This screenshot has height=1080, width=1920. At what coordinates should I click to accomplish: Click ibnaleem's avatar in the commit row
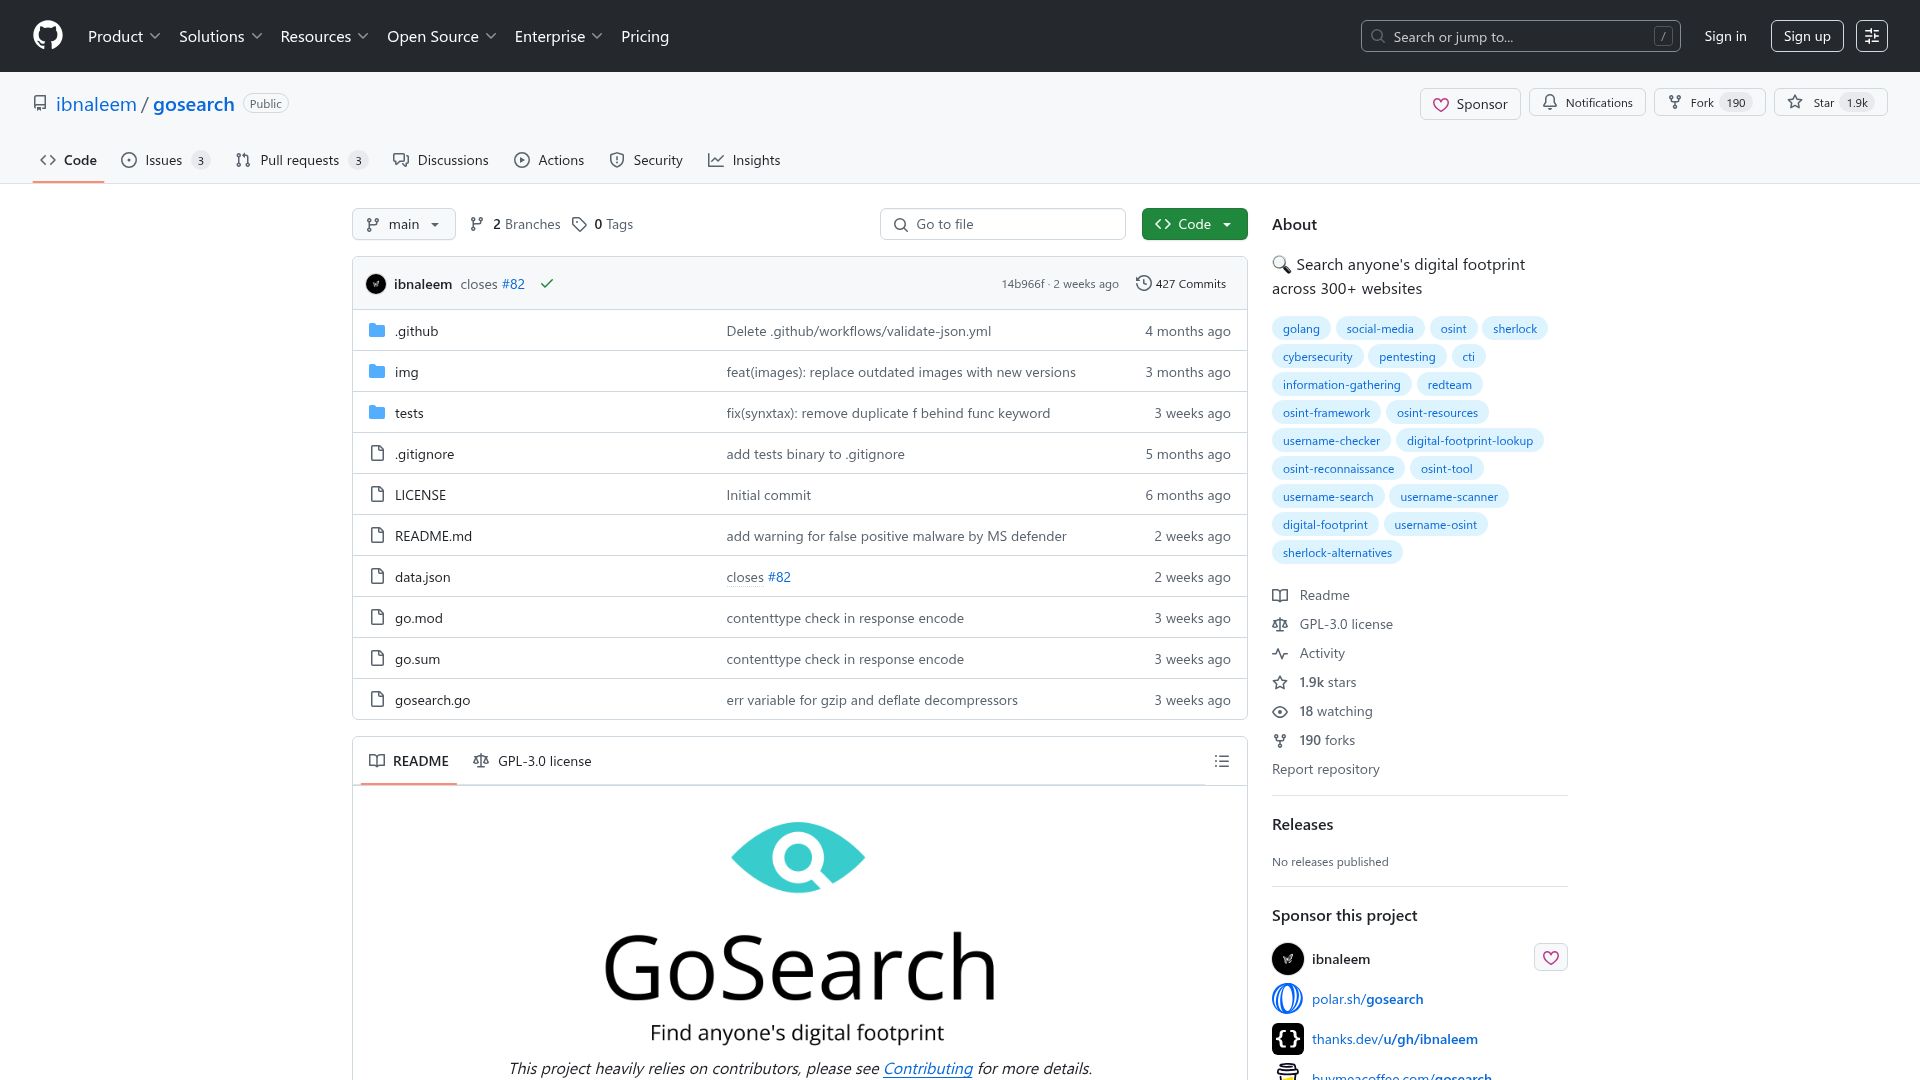[376, 284]
